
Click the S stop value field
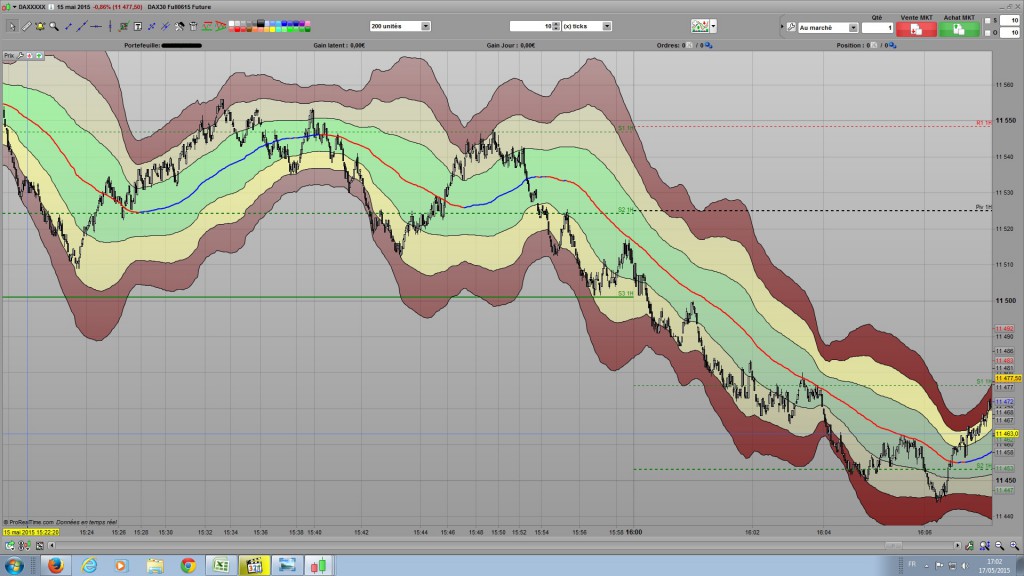[x=1010, y=21]
